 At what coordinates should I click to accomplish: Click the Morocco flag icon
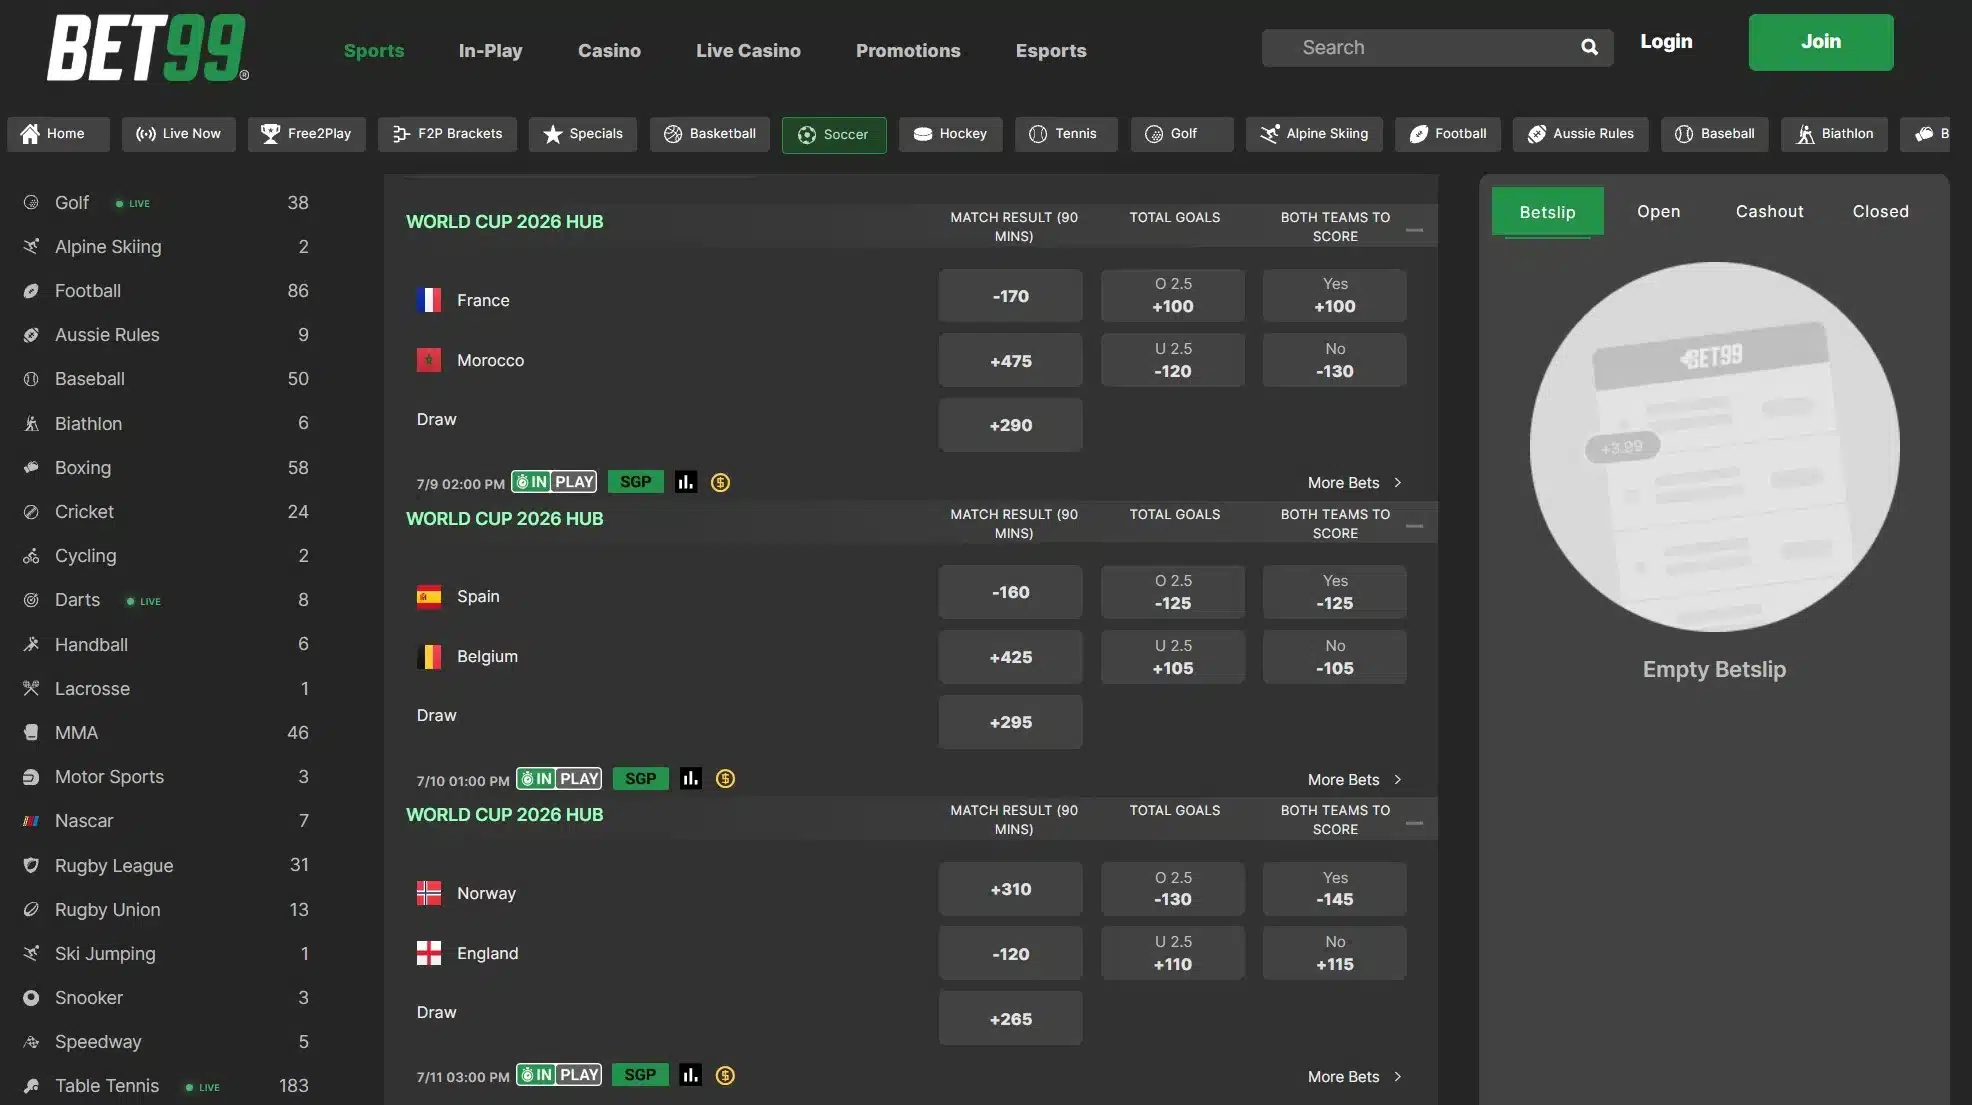click(x=429, y=360)
